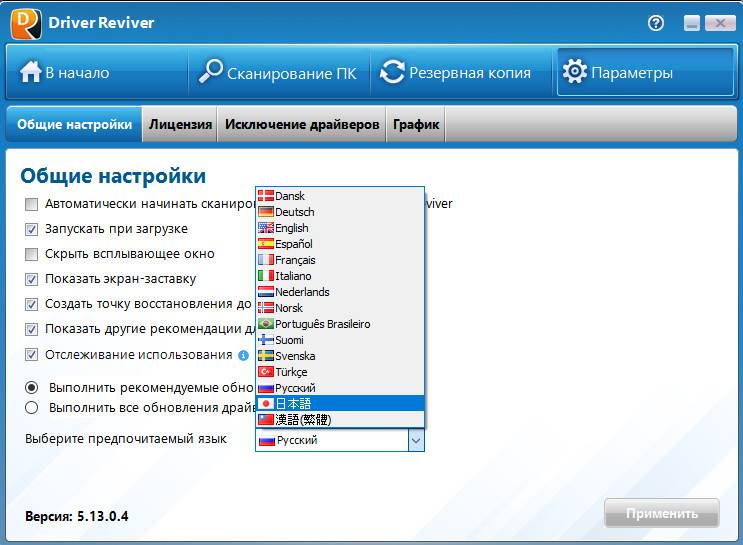Go to В начало section
743x545 pixels.
click(x=97, y=73)
